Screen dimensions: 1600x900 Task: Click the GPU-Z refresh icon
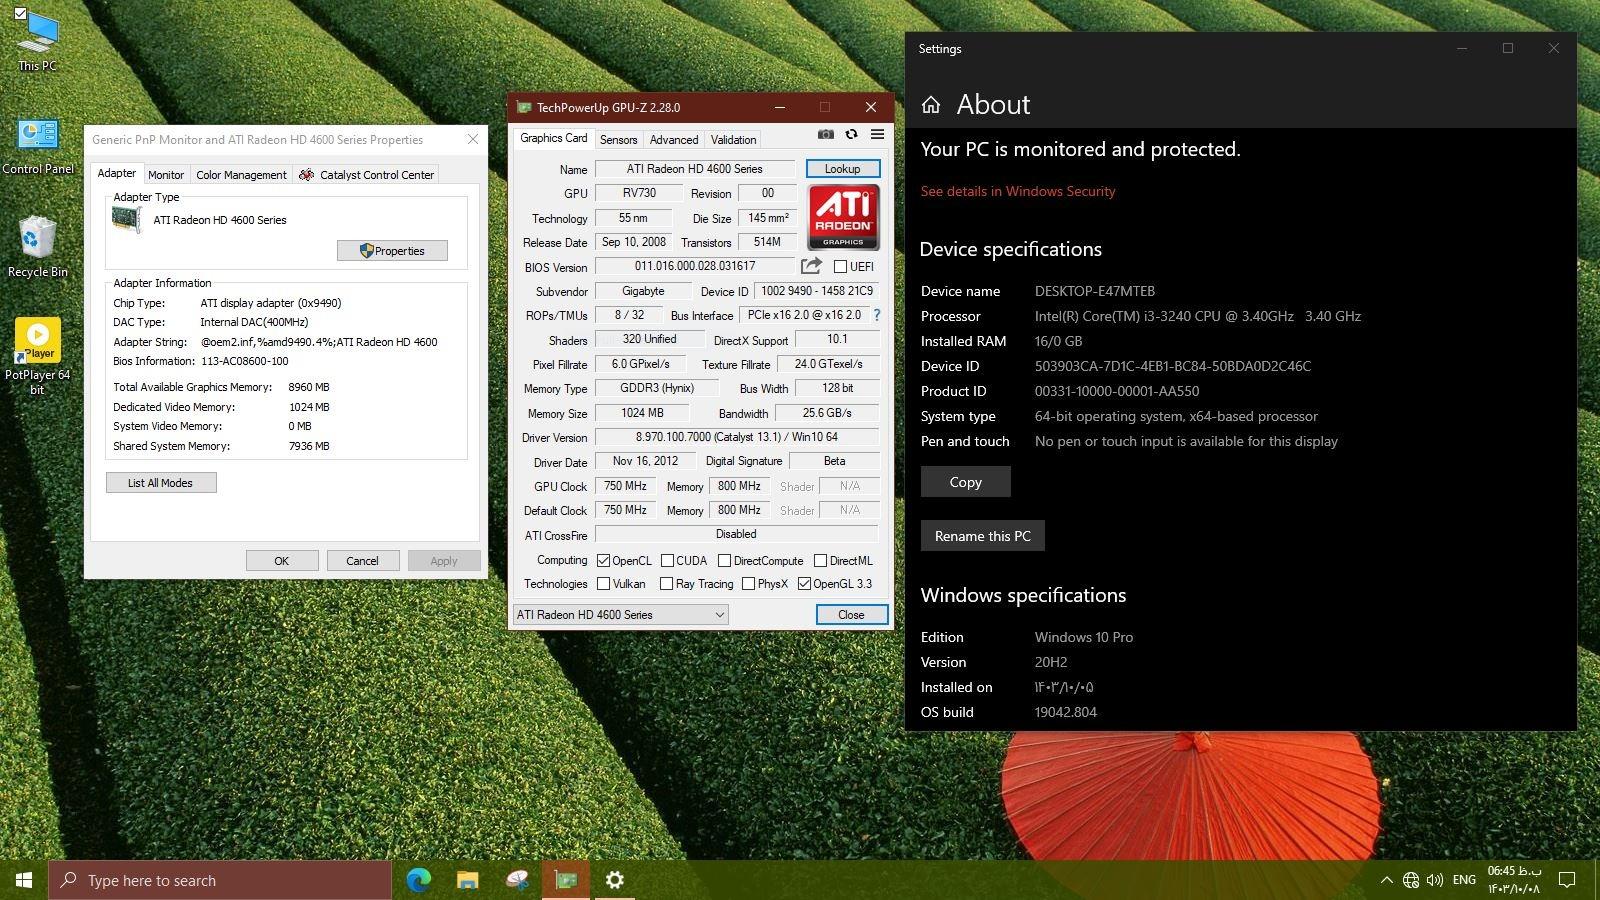coord(851,134)
